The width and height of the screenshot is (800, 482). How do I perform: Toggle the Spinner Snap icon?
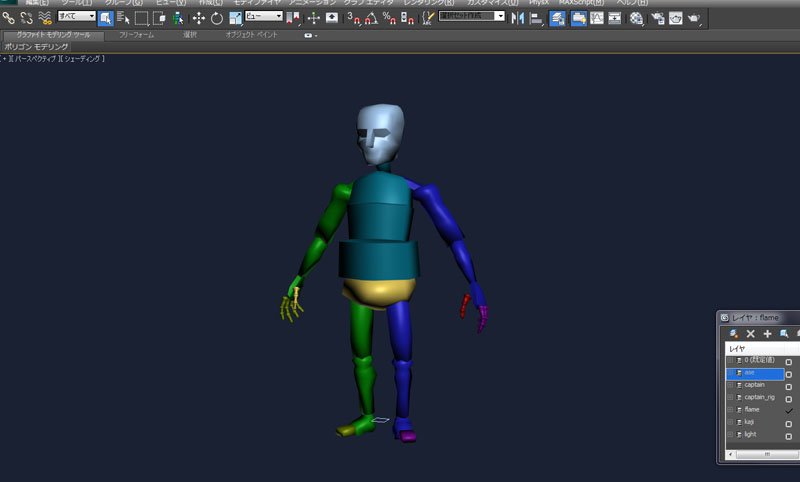click(x=407, y=18)
